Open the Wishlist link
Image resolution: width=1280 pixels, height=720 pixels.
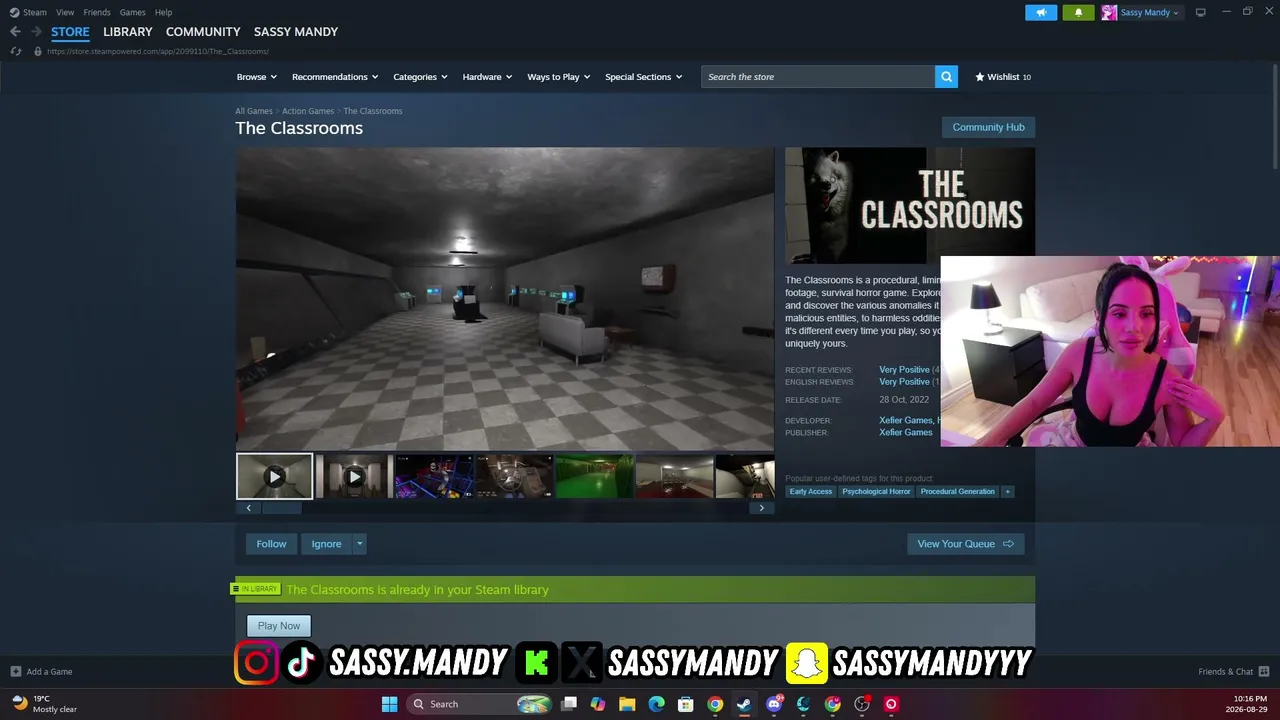coord(1003,77)
